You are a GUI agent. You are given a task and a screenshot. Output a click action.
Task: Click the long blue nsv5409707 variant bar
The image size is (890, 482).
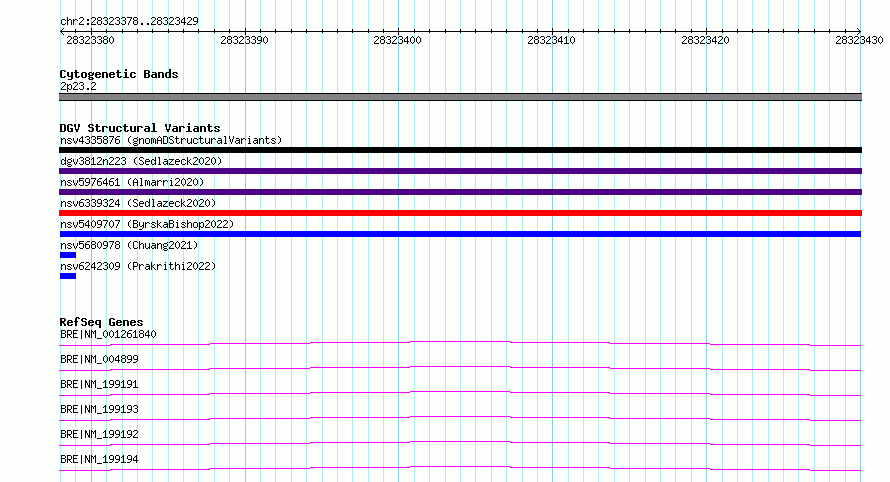(x=460, y=234)
